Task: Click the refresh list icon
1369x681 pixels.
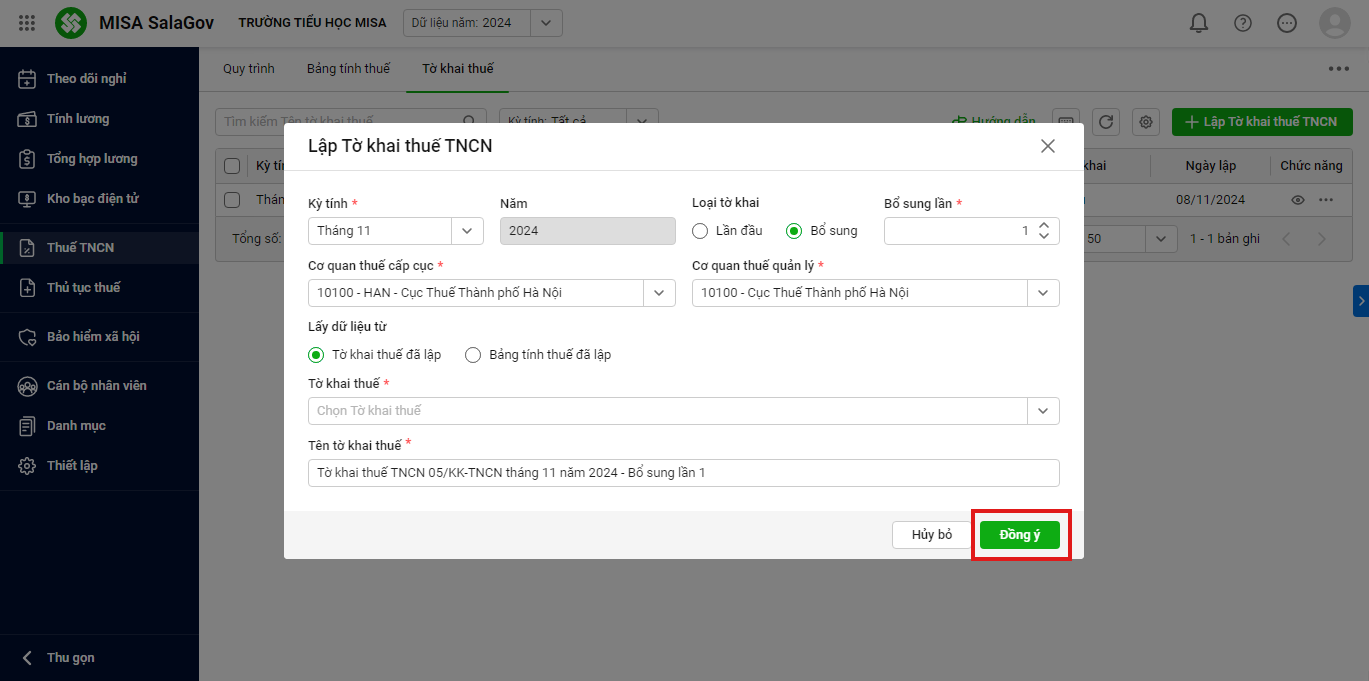Action: tap(1105, 122)
